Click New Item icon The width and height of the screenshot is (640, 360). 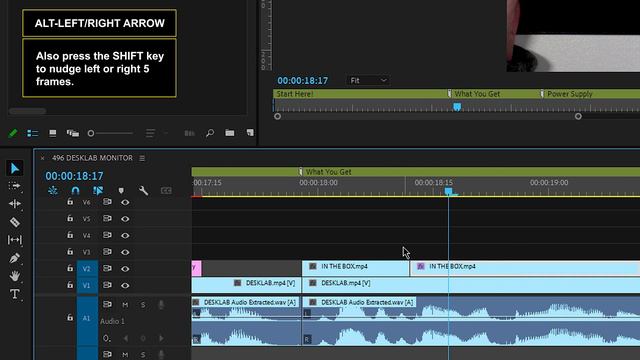click(250, 133)
